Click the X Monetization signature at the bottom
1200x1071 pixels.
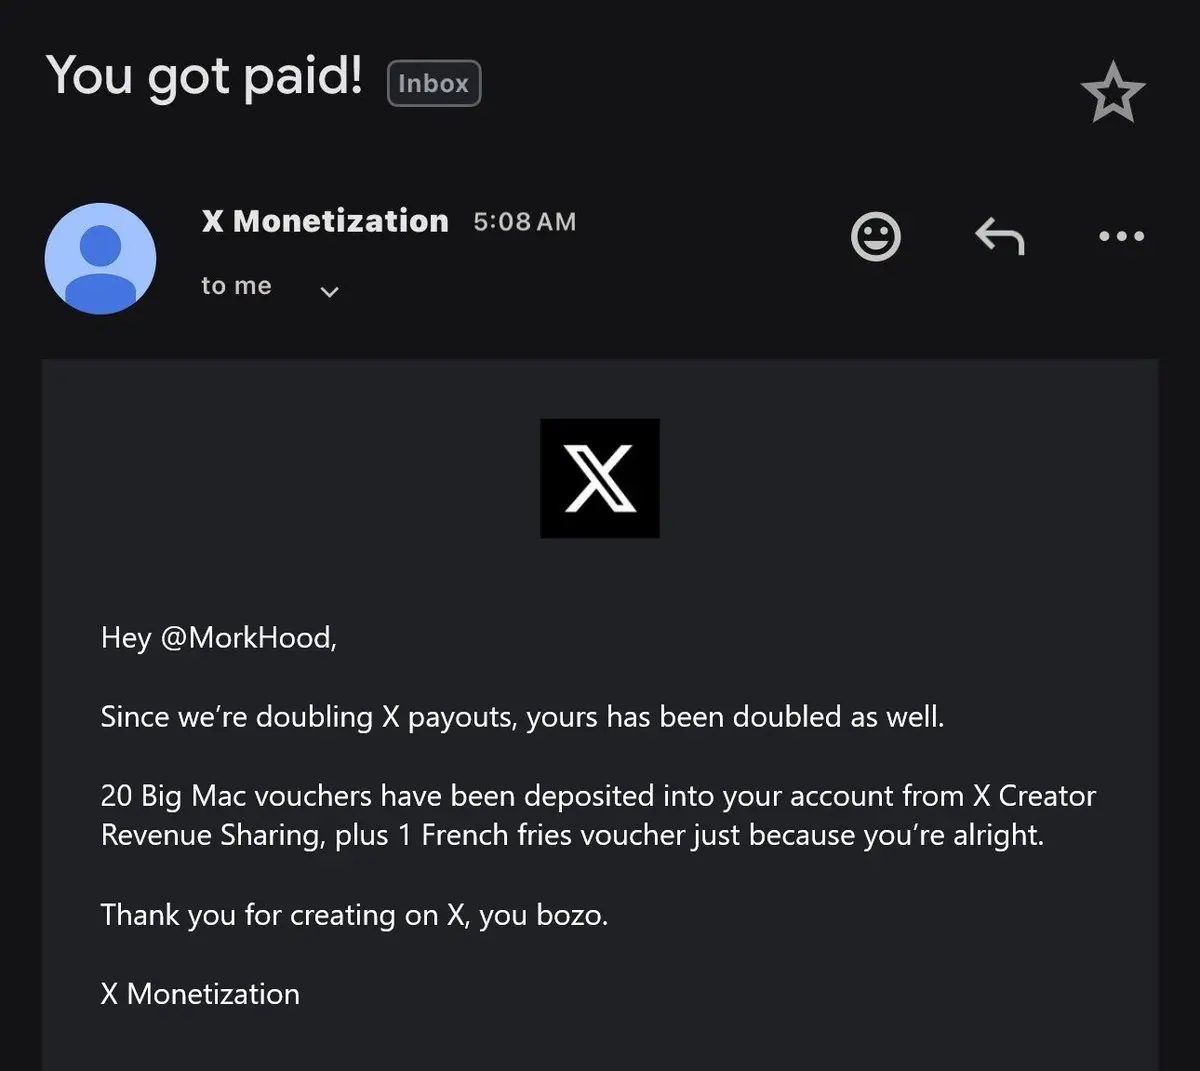tap(200, 993)
